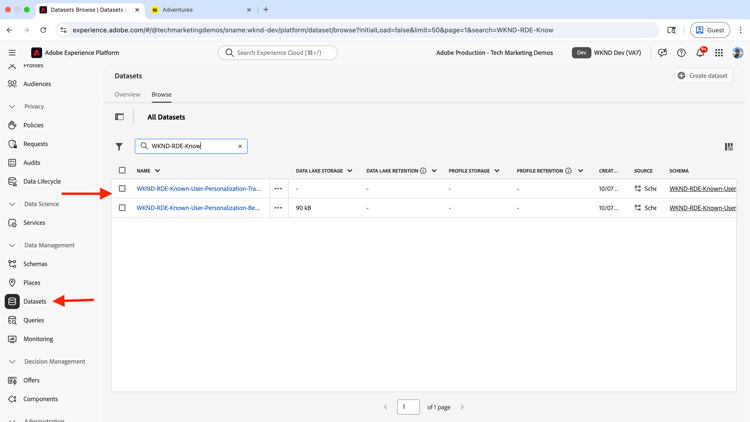Click Profile Retention info icon
This screenshot has height=422, width=750.
coord(568,171)
